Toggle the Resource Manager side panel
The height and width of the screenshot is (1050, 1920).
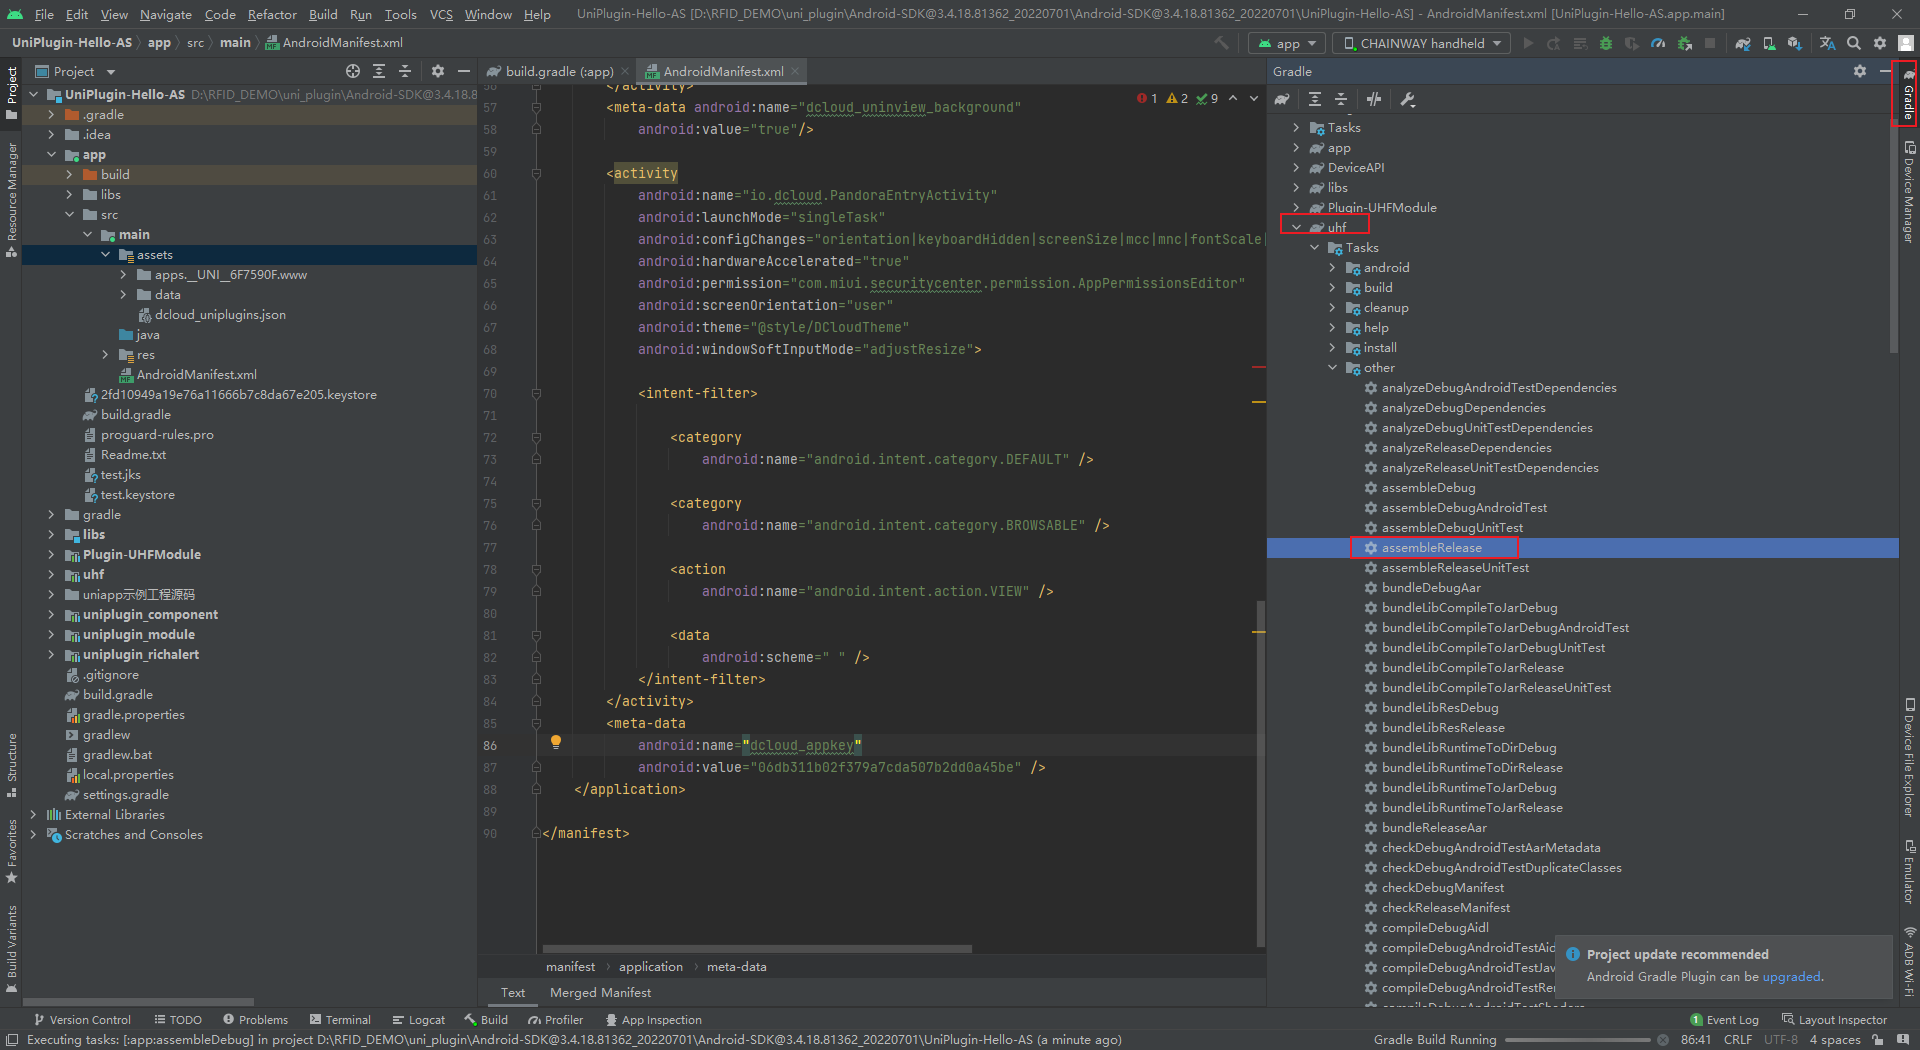pos(11,200)
